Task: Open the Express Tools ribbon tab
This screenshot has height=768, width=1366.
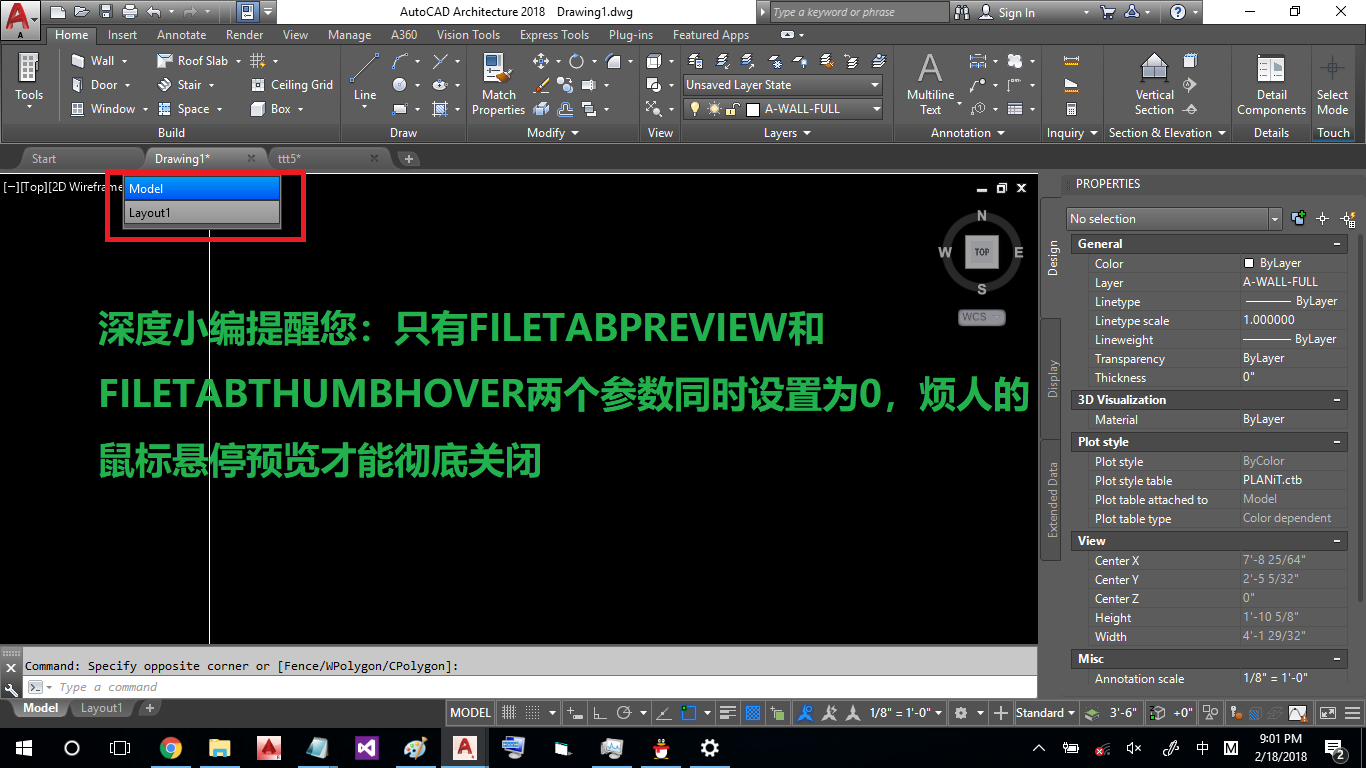Action: (x=554, y=34)
